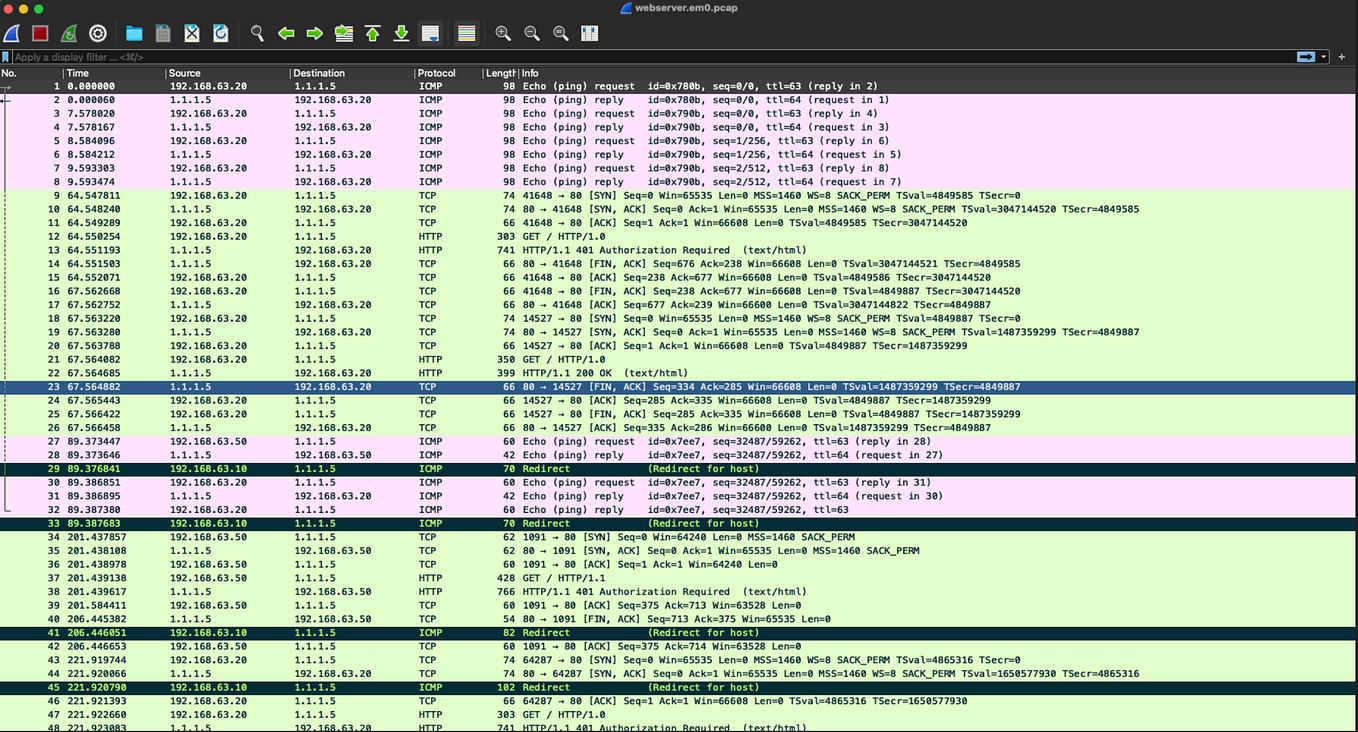Click the display filter input field
1358x732 pixels.
400,57
